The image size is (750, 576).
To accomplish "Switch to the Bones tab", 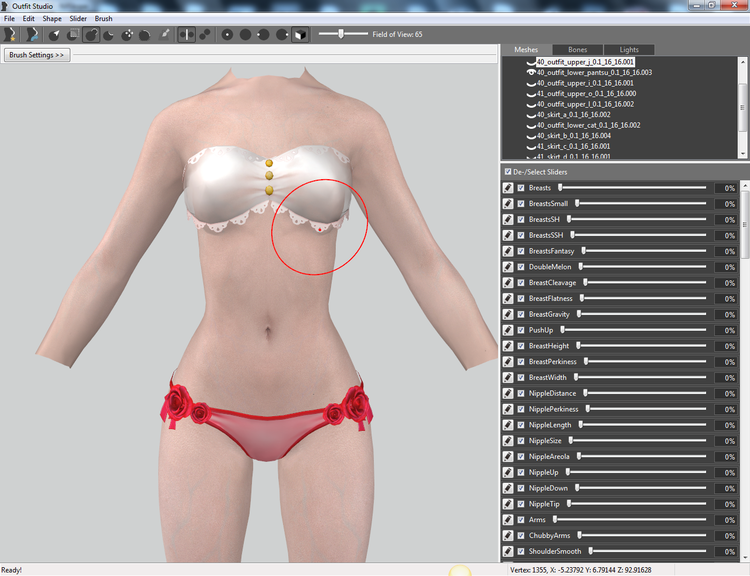I will 577,50.
